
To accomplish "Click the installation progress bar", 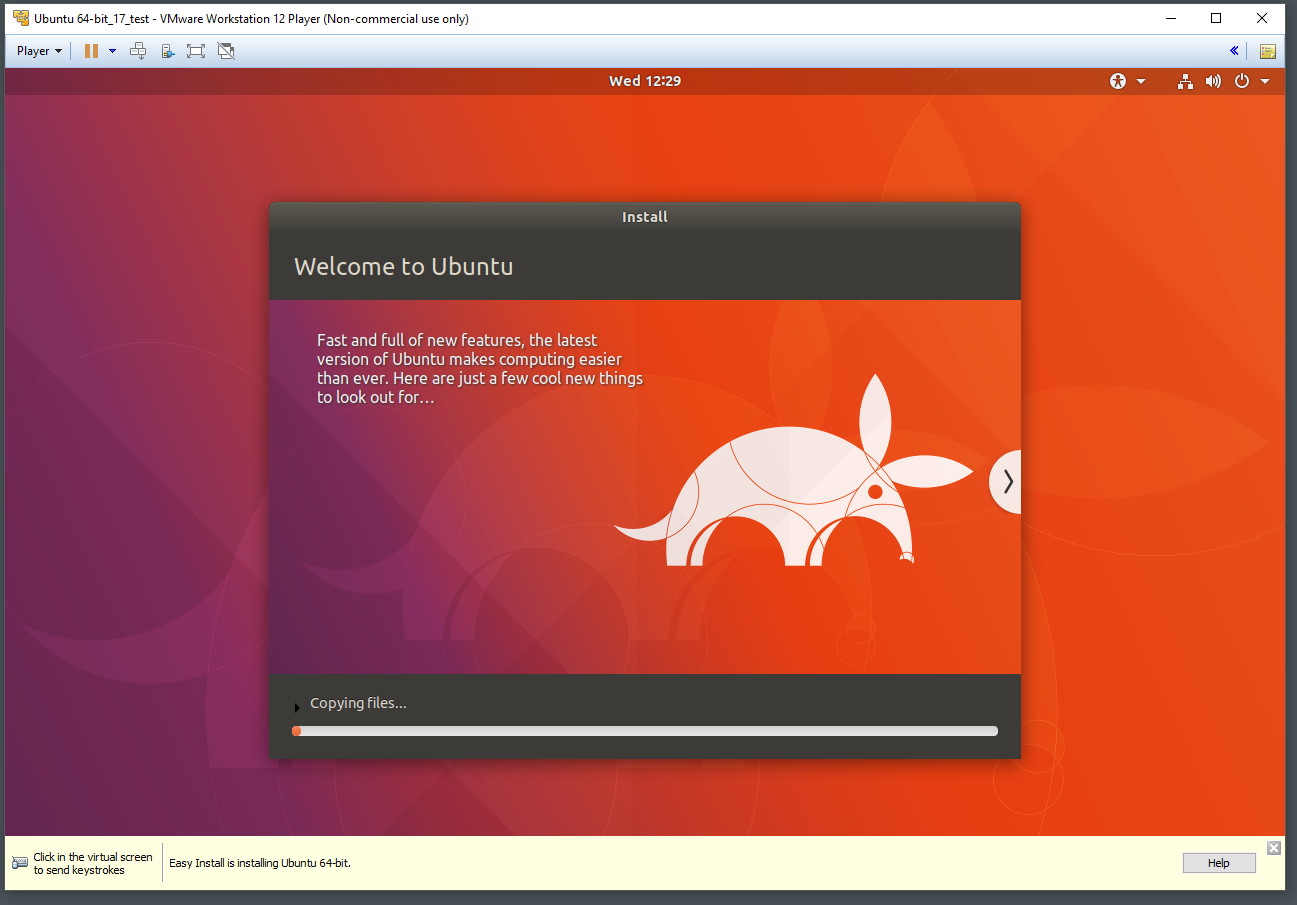I will 645,731.
